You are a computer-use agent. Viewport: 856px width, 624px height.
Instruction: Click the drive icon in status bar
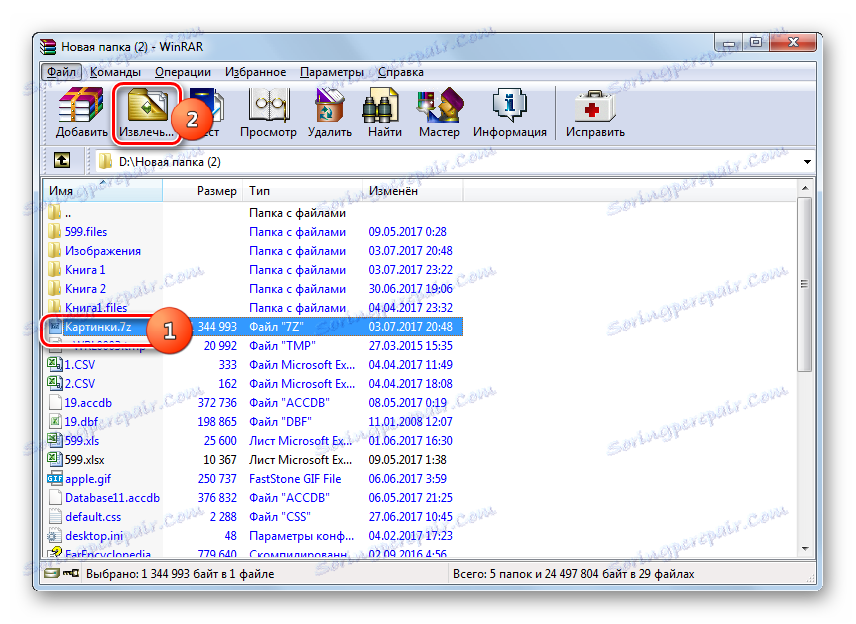(52, 573)
